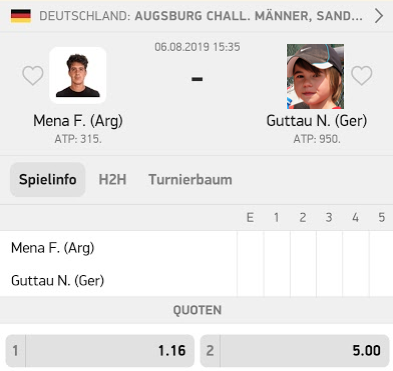This screenshot has height=371, width=393.
Task: Select odds 1.16 for player 1
Action: (x=100, y=351)
